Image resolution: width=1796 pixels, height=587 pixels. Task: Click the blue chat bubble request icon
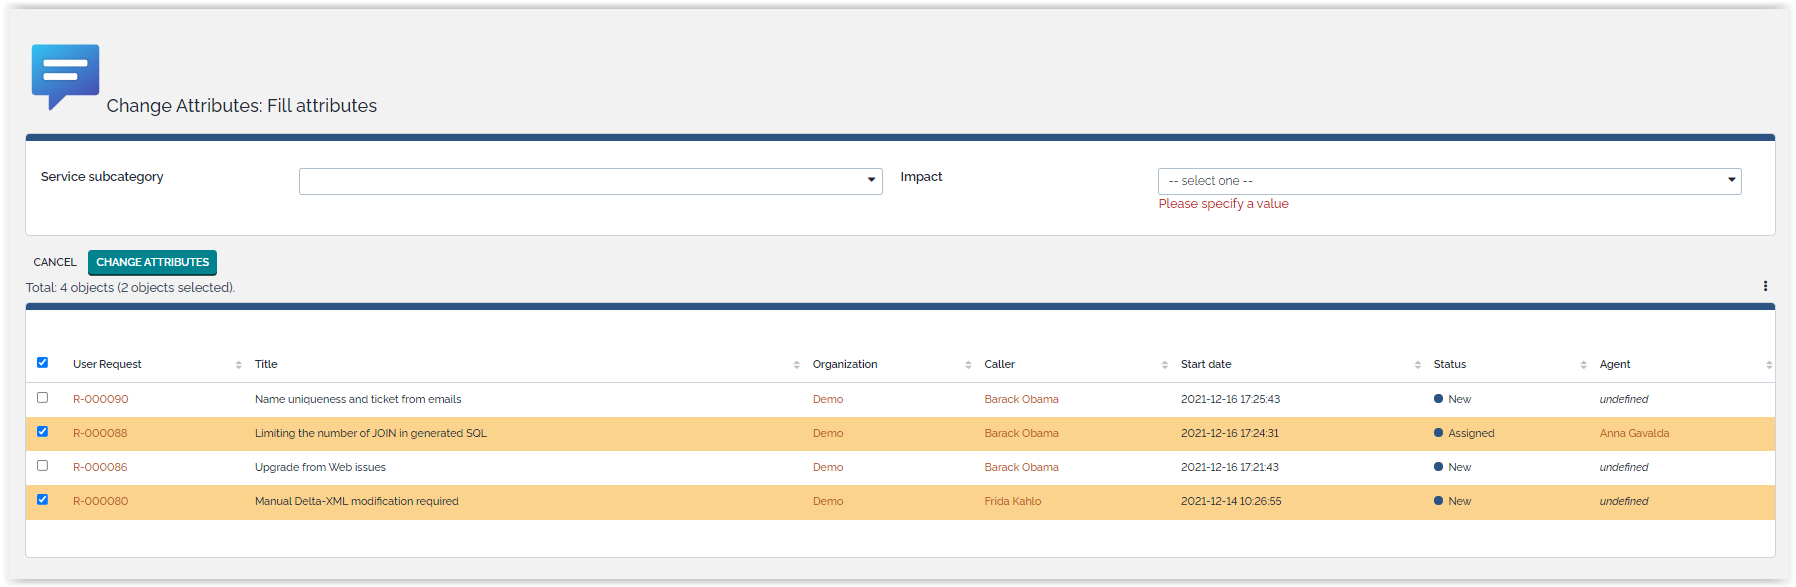tap(65, 75)
